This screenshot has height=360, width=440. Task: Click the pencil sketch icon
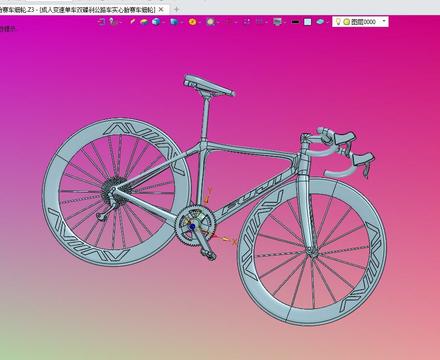[133, 22]
